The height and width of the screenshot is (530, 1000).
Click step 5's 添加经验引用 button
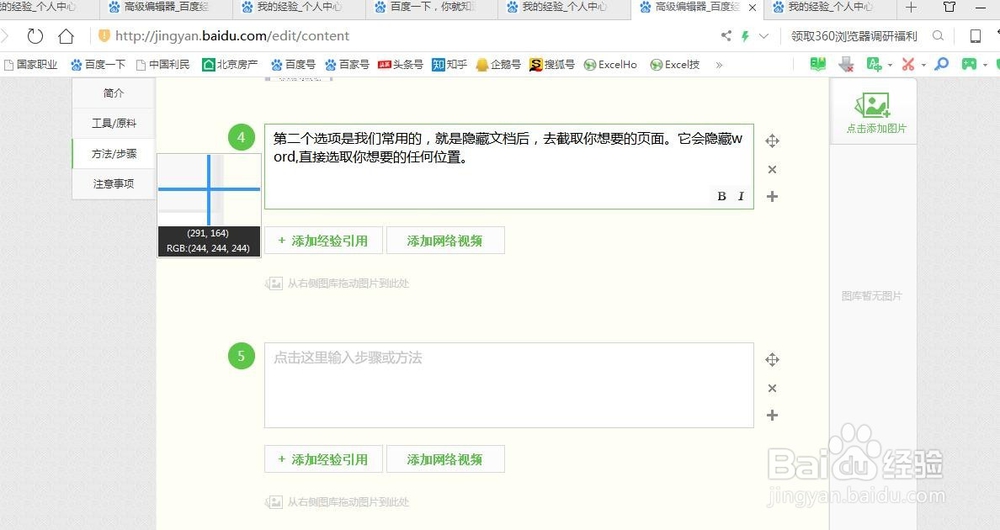323,459
